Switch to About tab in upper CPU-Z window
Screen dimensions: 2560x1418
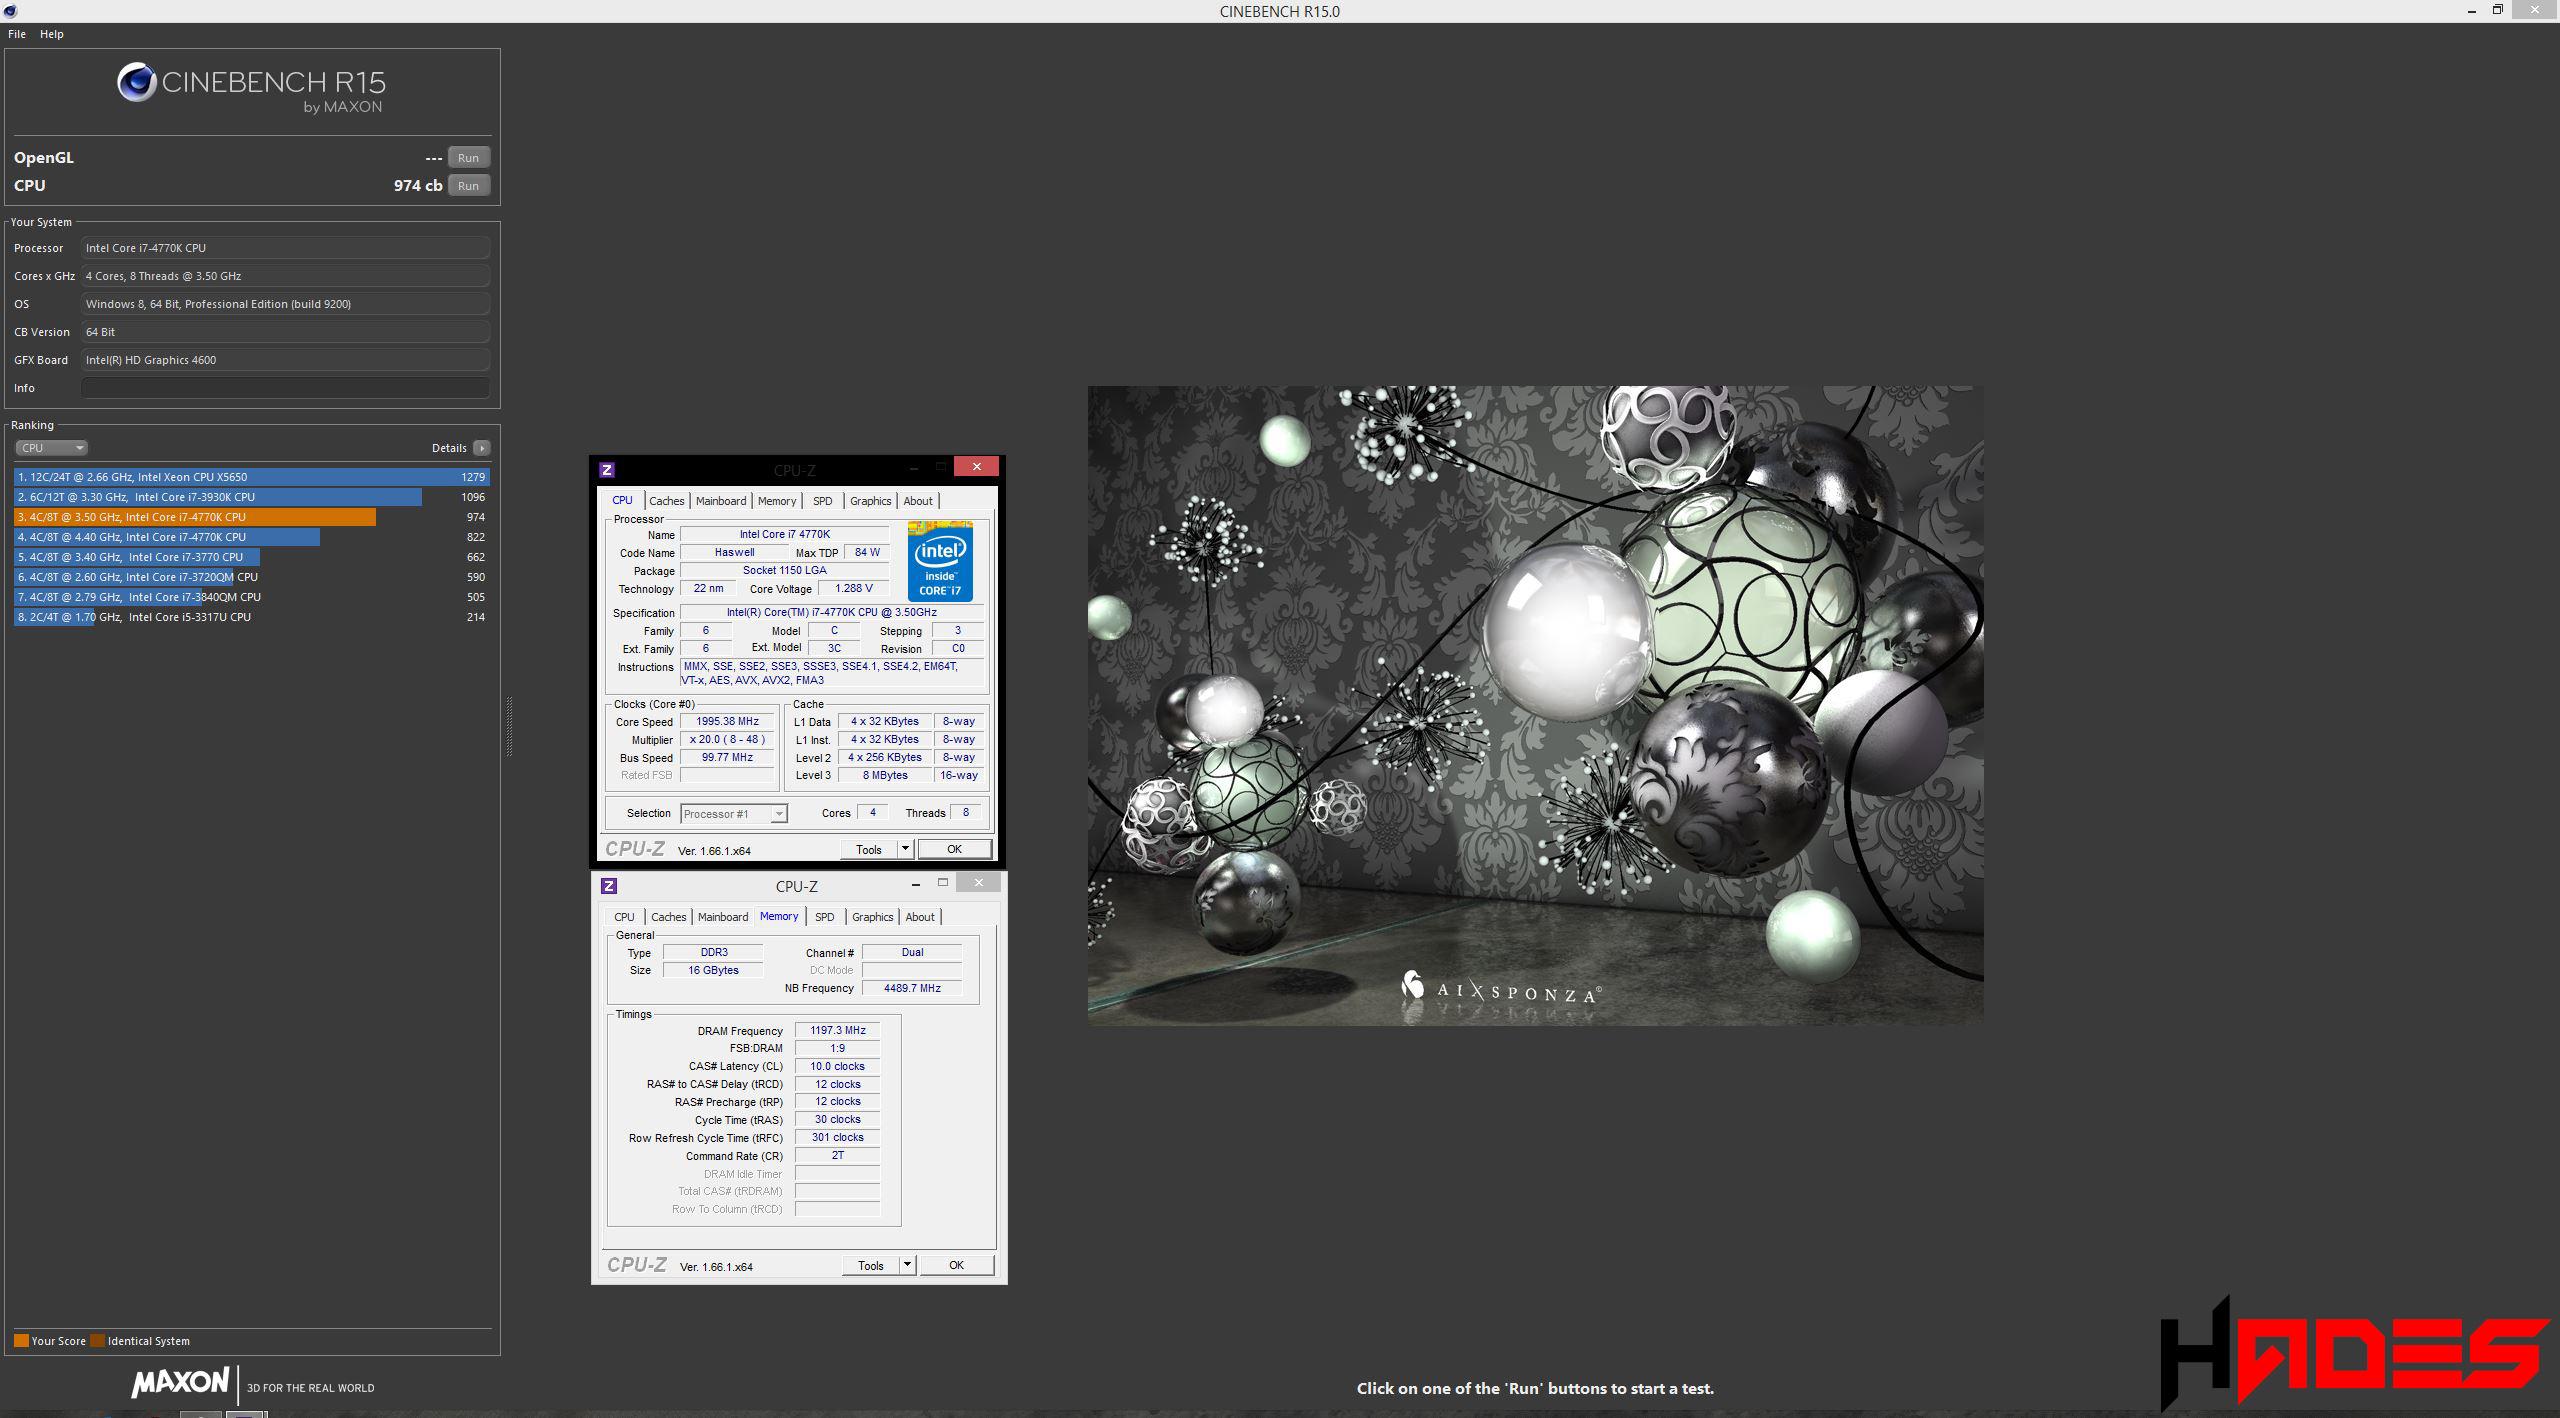pos(918,501)
